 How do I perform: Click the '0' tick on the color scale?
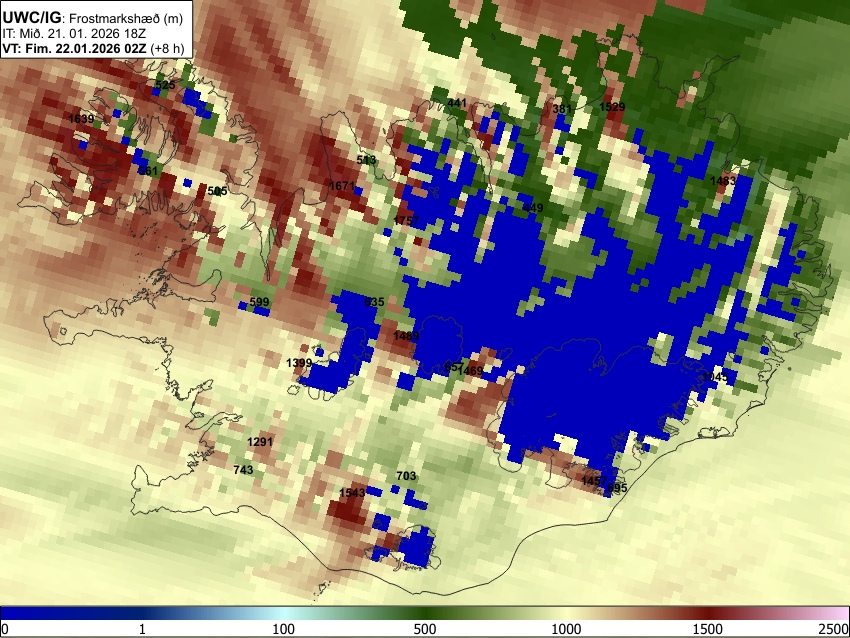pyautogui.click(x=5, y=629)
